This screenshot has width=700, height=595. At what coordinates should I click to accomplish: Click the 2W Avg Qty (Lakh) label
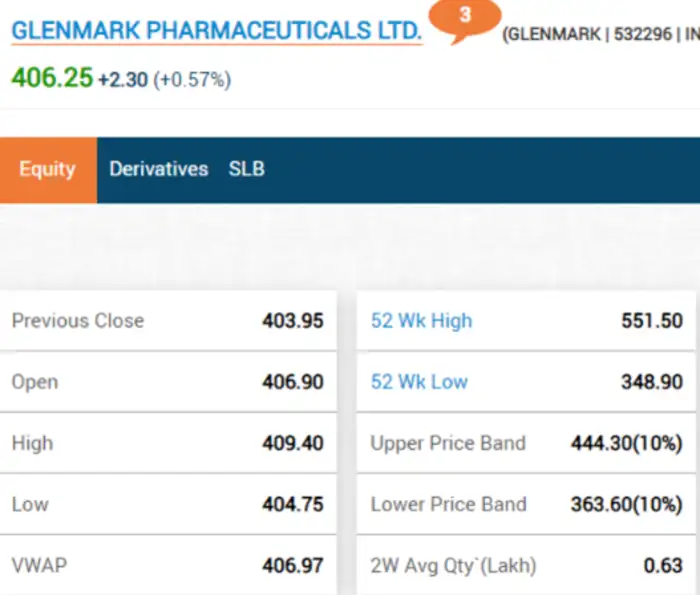tap(453, 565)
